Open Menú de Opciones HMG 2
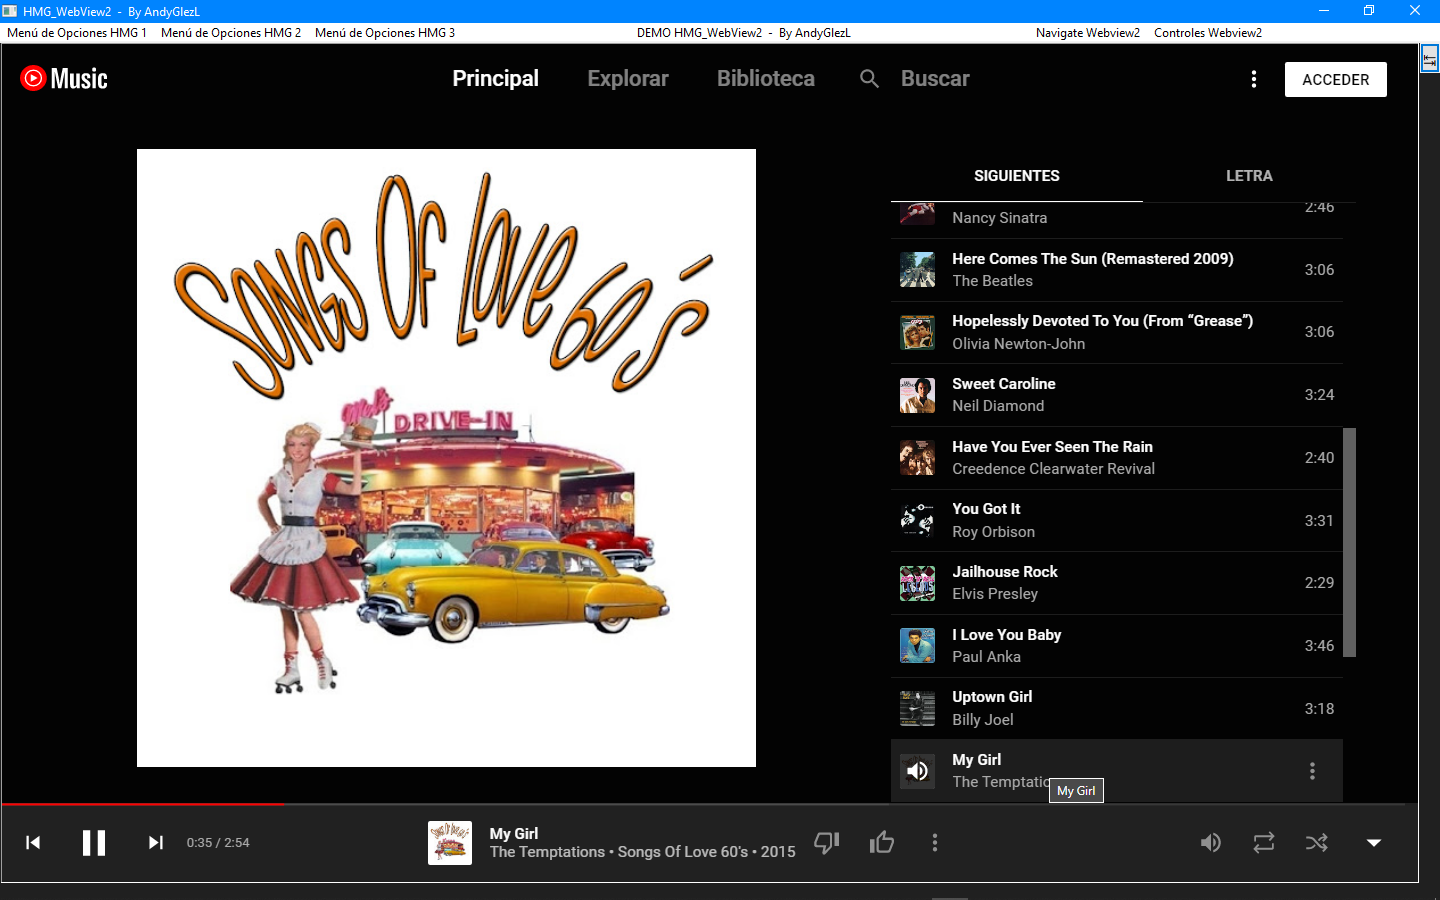The width and height of the screenshot is (1440, 900). pos(231,33)
